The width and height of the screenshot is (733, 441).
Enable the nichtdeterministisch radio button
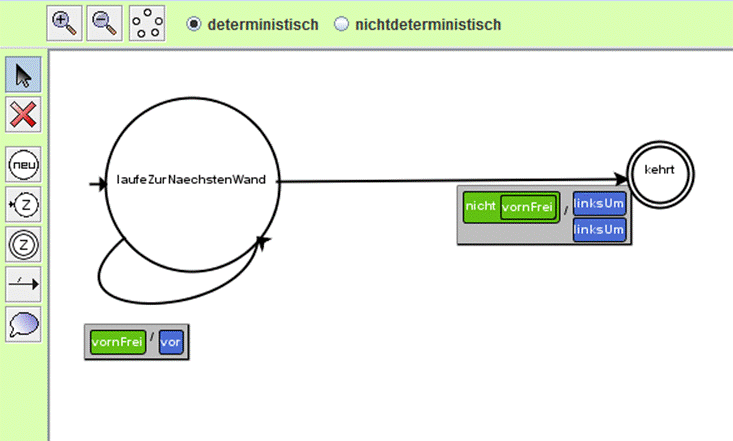click(x=341, y=24)
